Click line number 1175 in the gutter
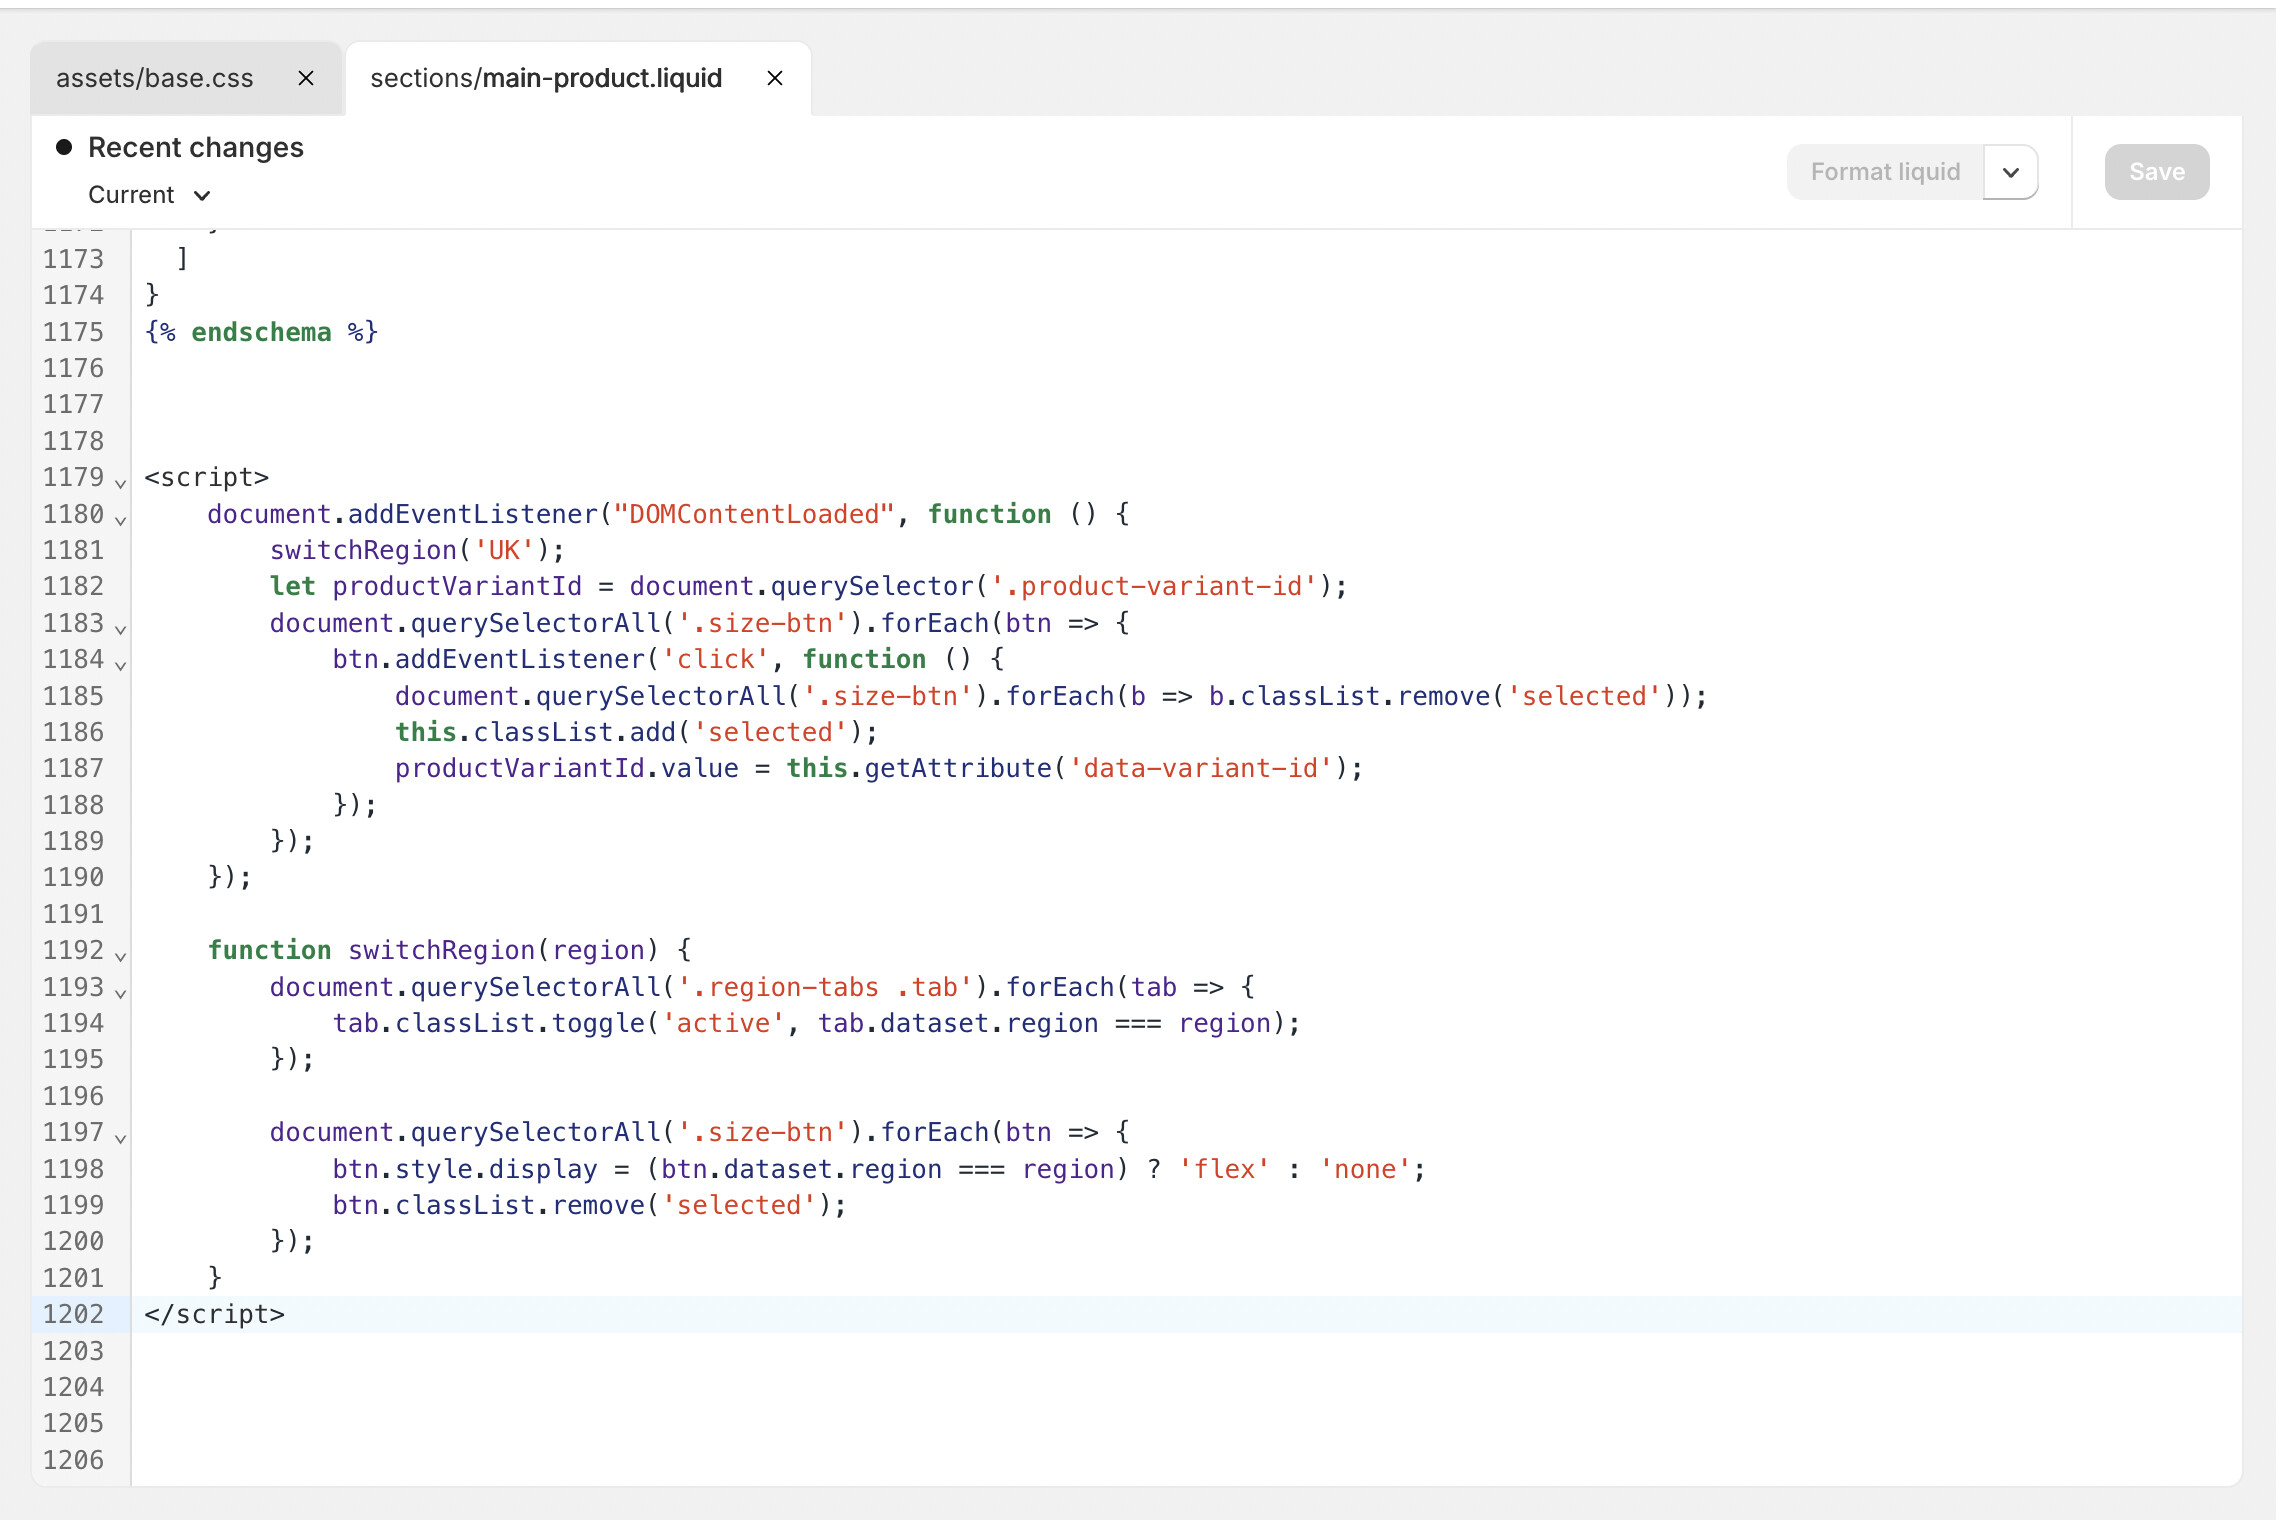Image resolution: width=2276 pixels, height=1520 pixels. [x=73, y=332]
